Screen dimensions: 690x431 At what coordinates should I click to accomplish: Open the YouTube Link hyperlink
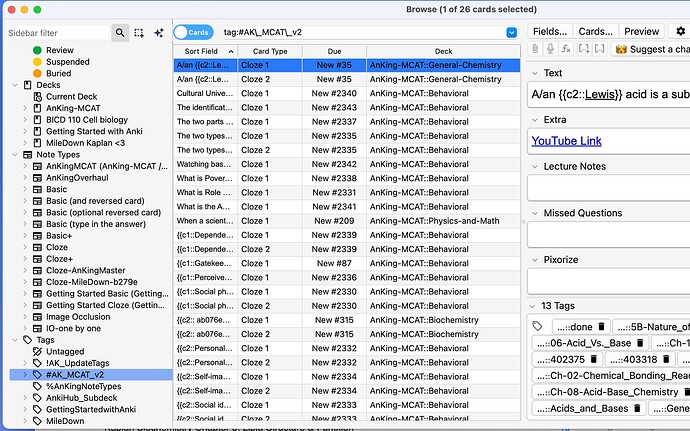click(566, 141)
